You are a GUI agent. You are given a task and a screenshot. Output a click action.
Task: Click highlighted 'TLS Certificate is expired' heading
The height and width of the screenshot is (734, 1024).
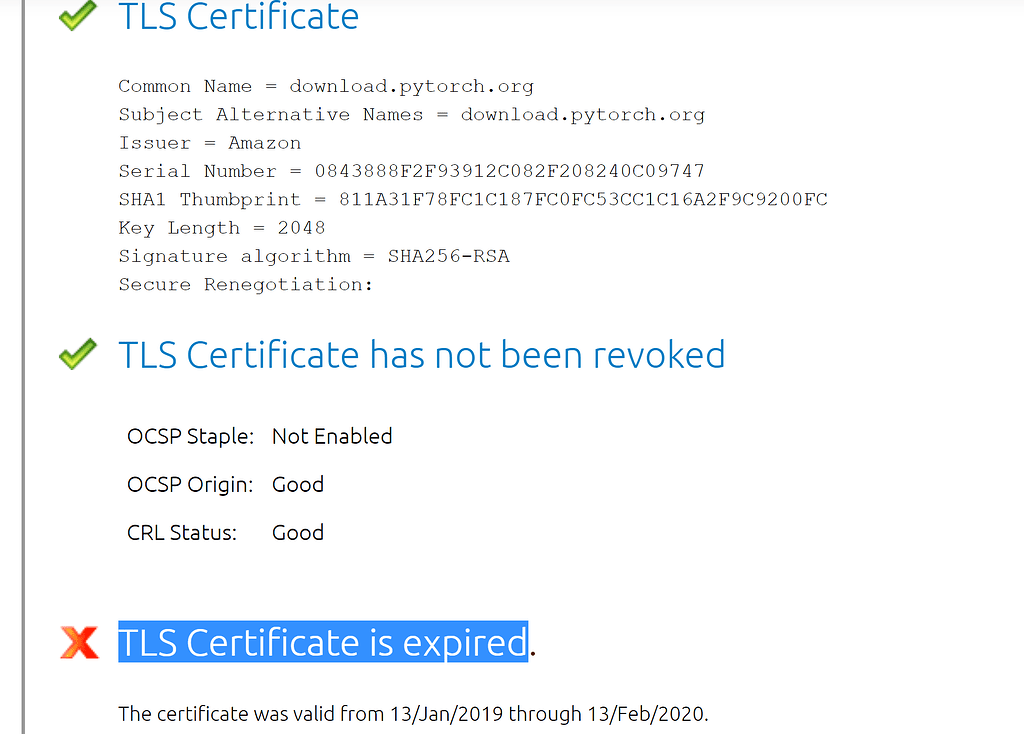tap(323, 642)
